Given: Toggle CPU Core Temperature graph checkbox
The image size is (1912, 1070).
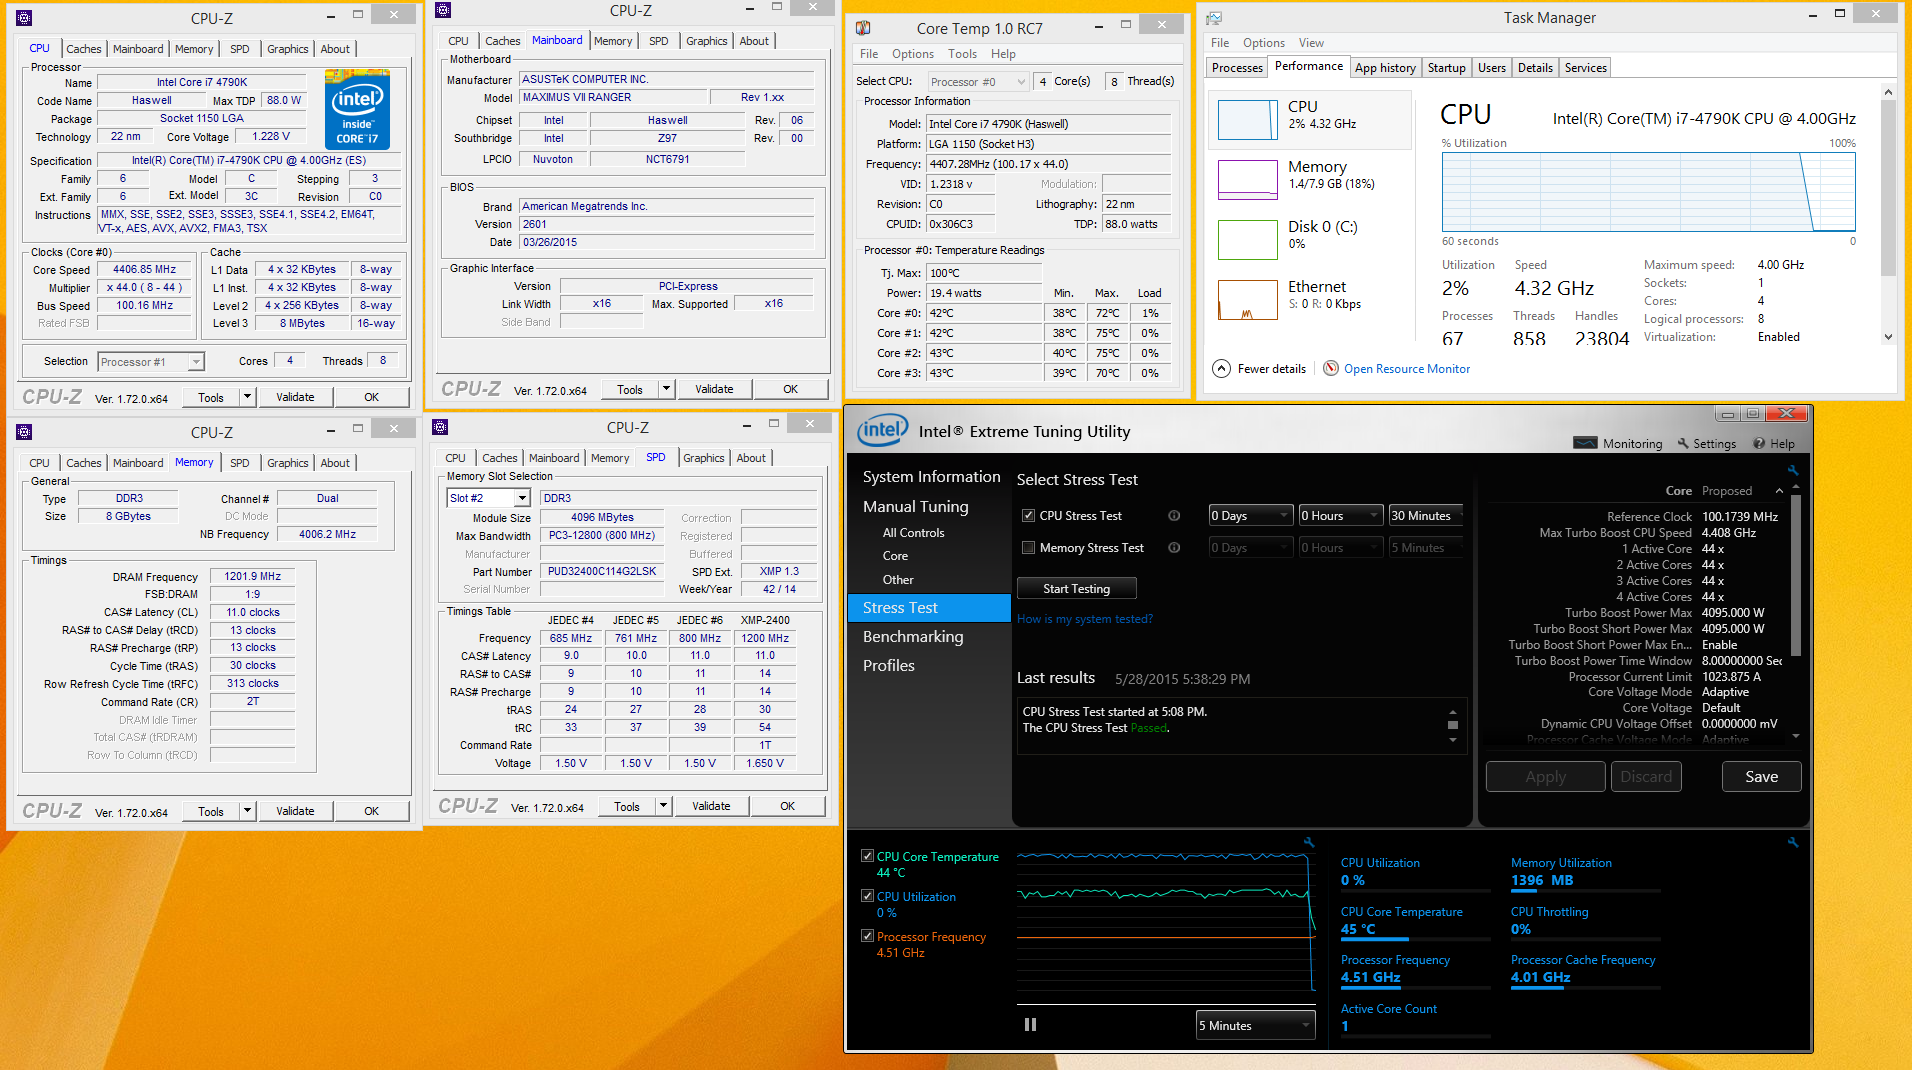Looking at the screenshot, I should pos(867,856).
